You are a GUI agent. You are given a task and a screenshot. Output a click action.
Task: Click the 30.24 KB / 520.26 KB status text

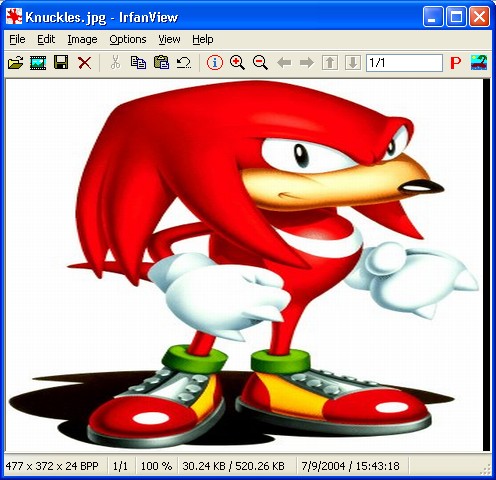coord(233,466)
